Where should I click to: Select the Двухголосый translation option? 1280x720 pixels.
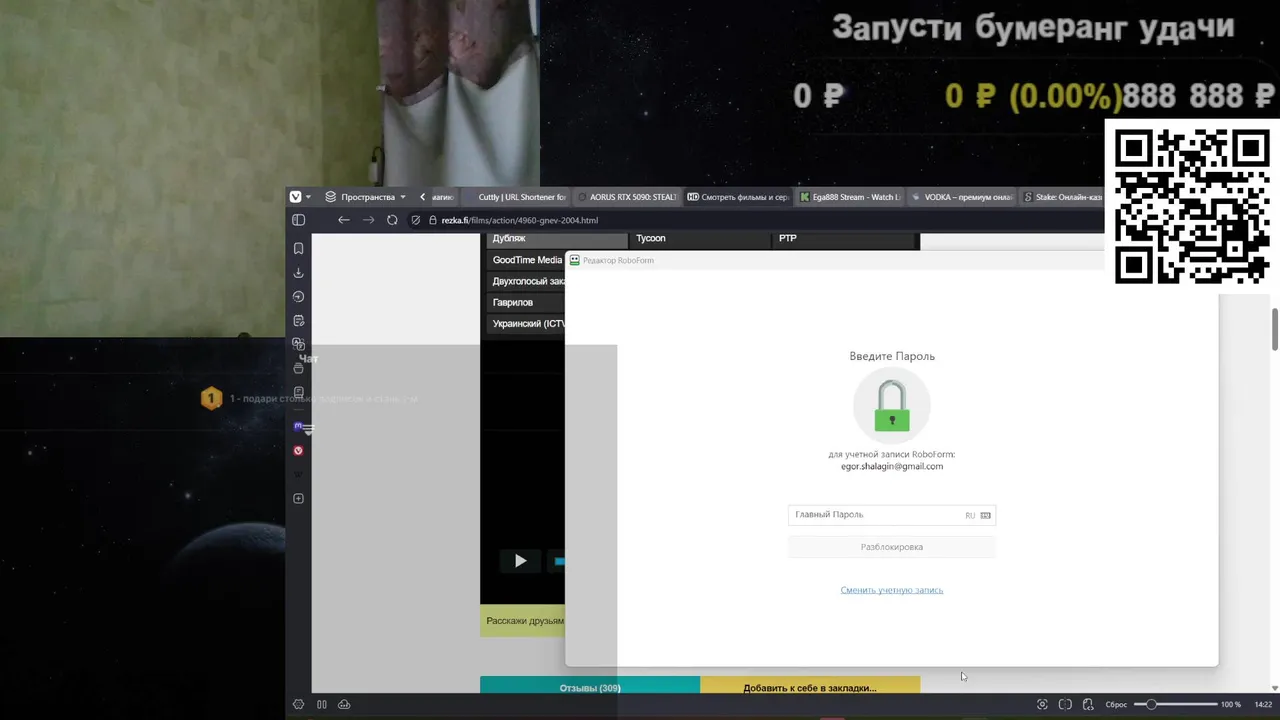coord(526,281)
